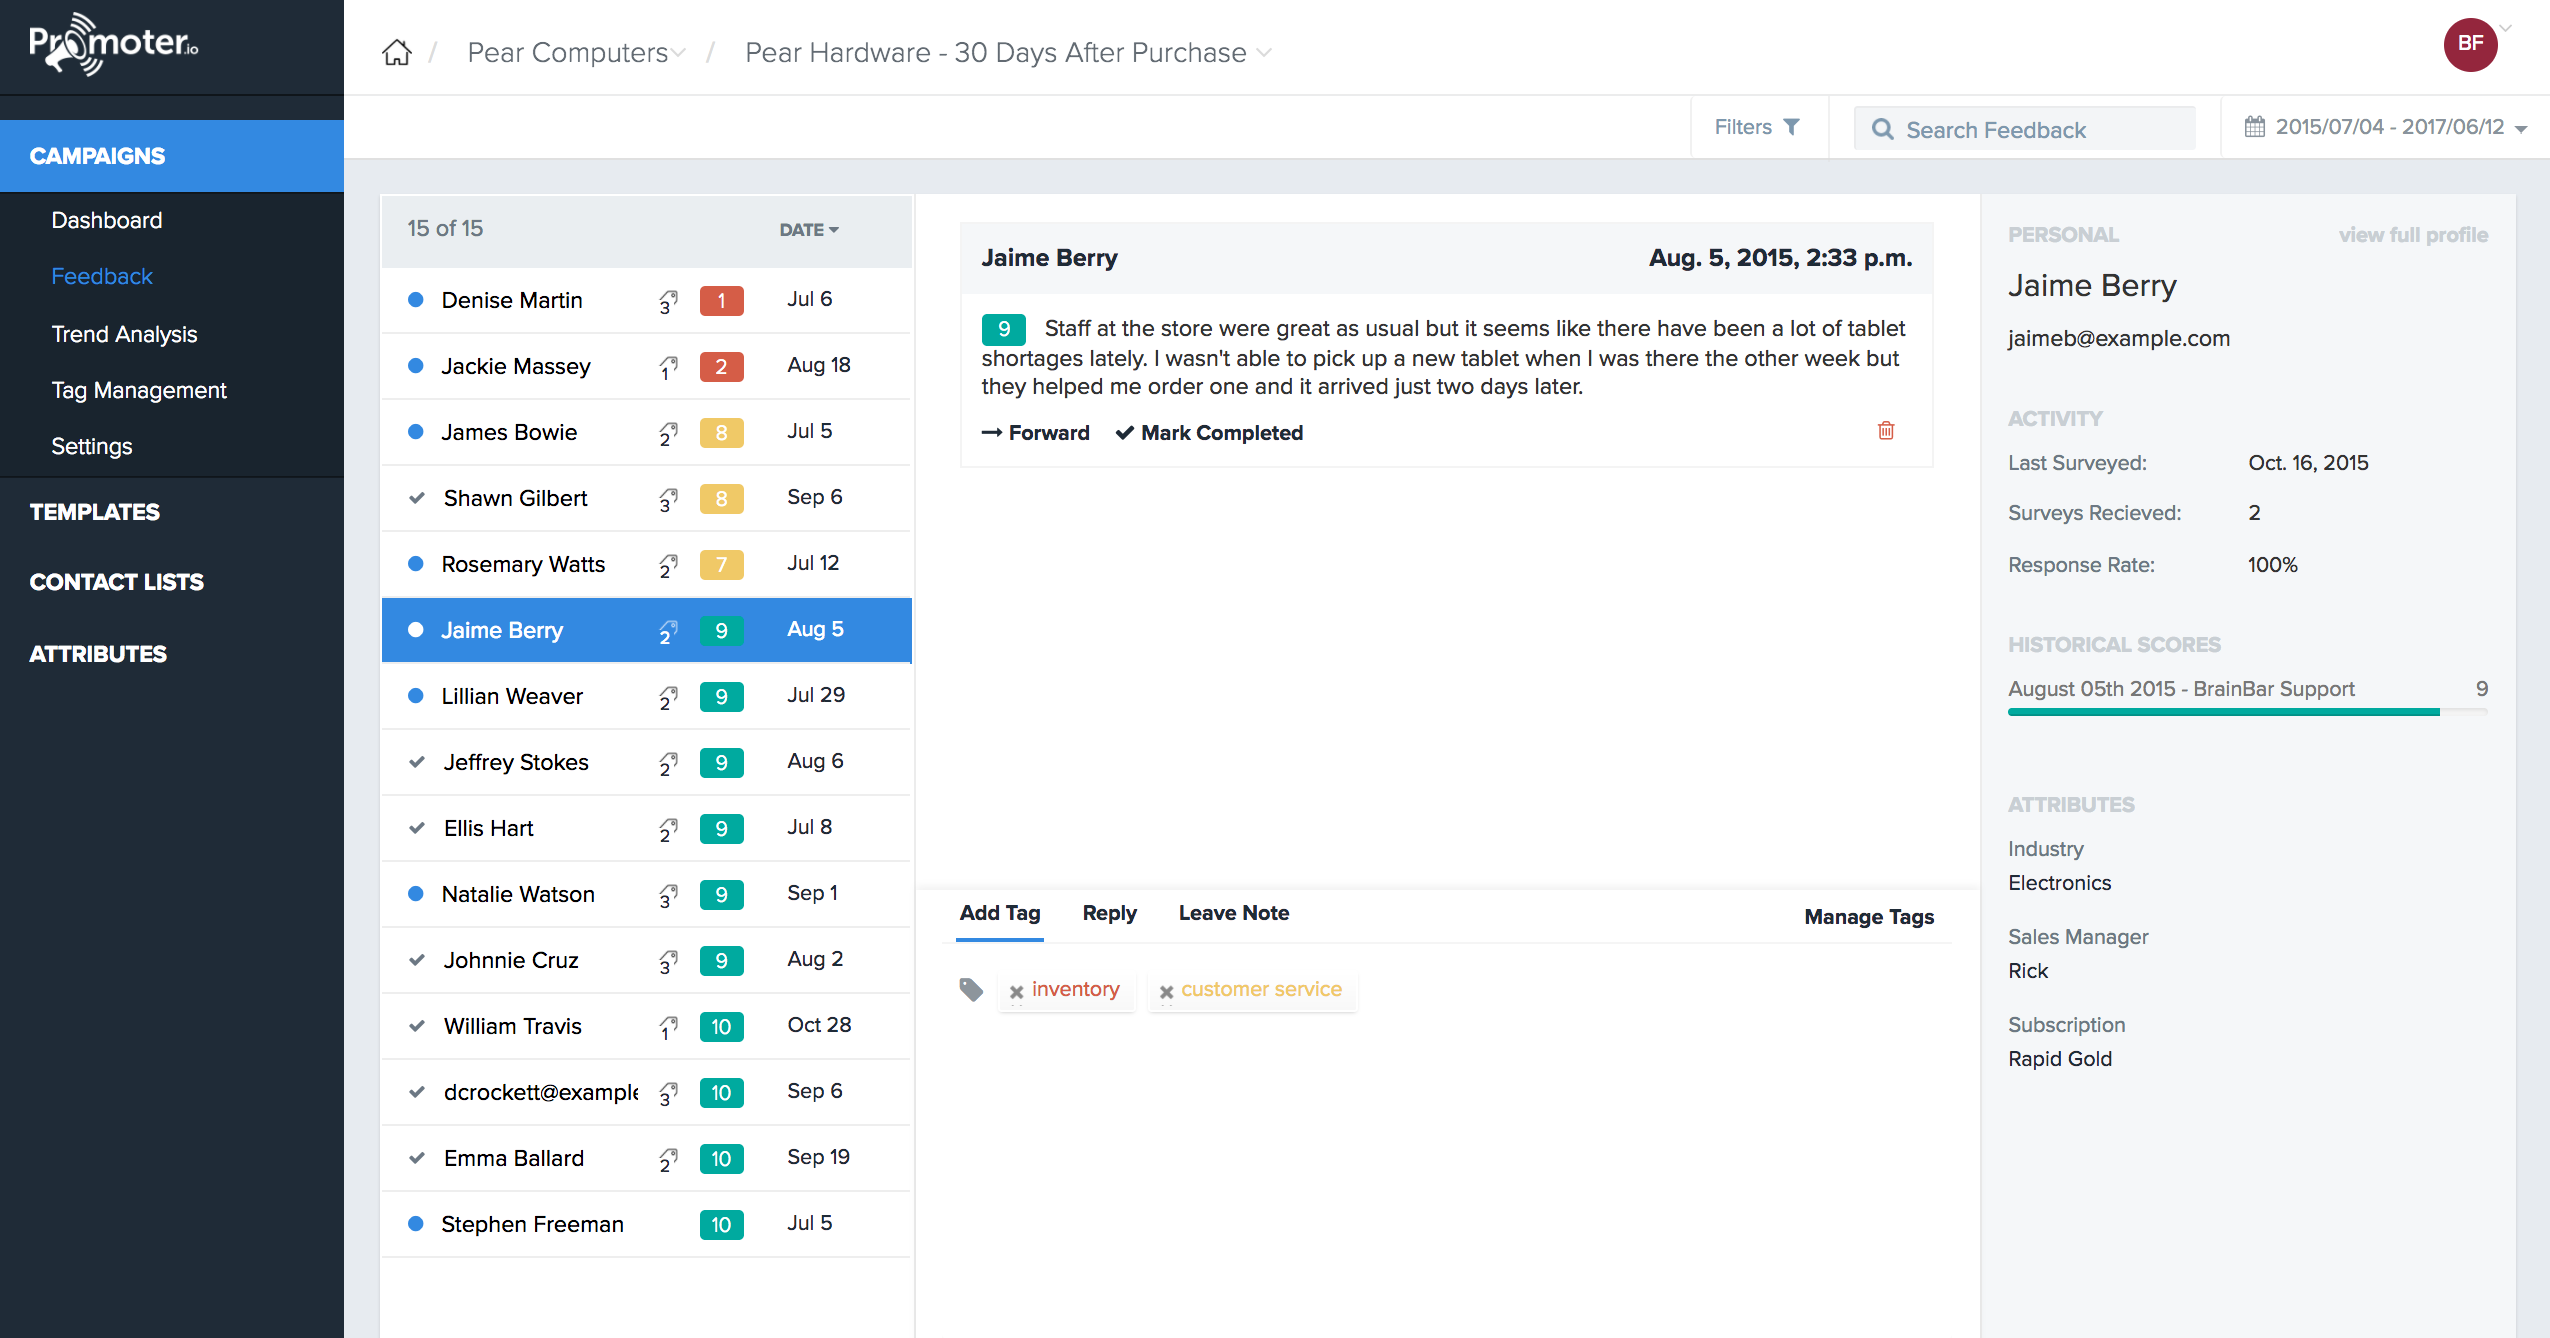The height and width of the screenshot is (1338, 2550).
Task: Toggle the unread dot for Jackie Massey
Action: pos(416,366)
